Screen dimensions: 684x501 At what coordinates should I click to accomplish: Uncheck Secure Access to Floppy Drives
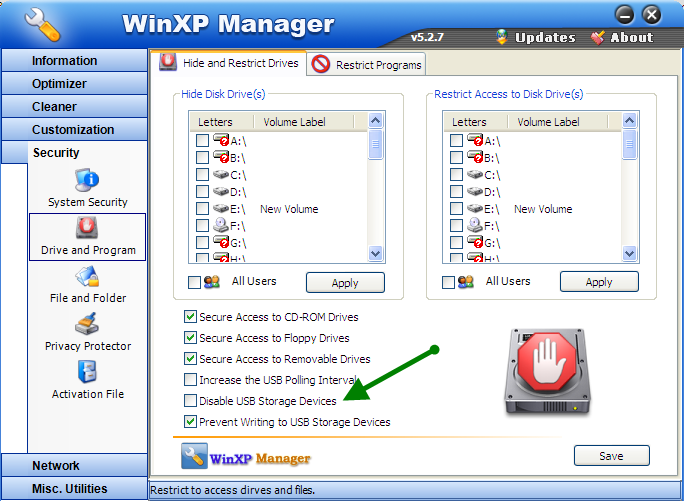coord(190,338)
